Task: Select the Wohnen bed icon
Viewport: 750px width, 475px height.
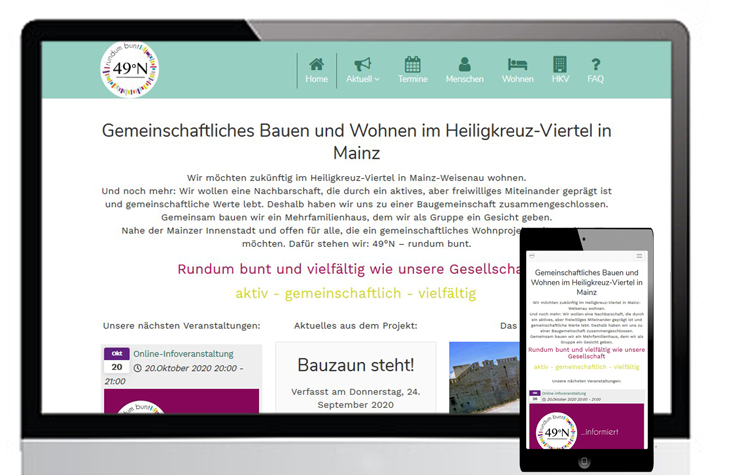Action: (517, 64)
